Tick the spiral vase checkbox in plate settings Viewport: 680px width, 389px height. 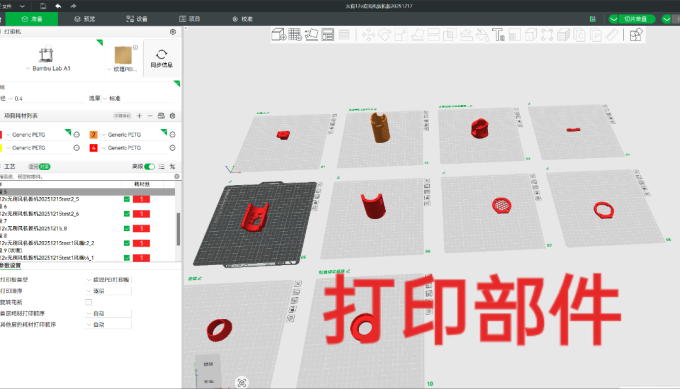point(88,302)
